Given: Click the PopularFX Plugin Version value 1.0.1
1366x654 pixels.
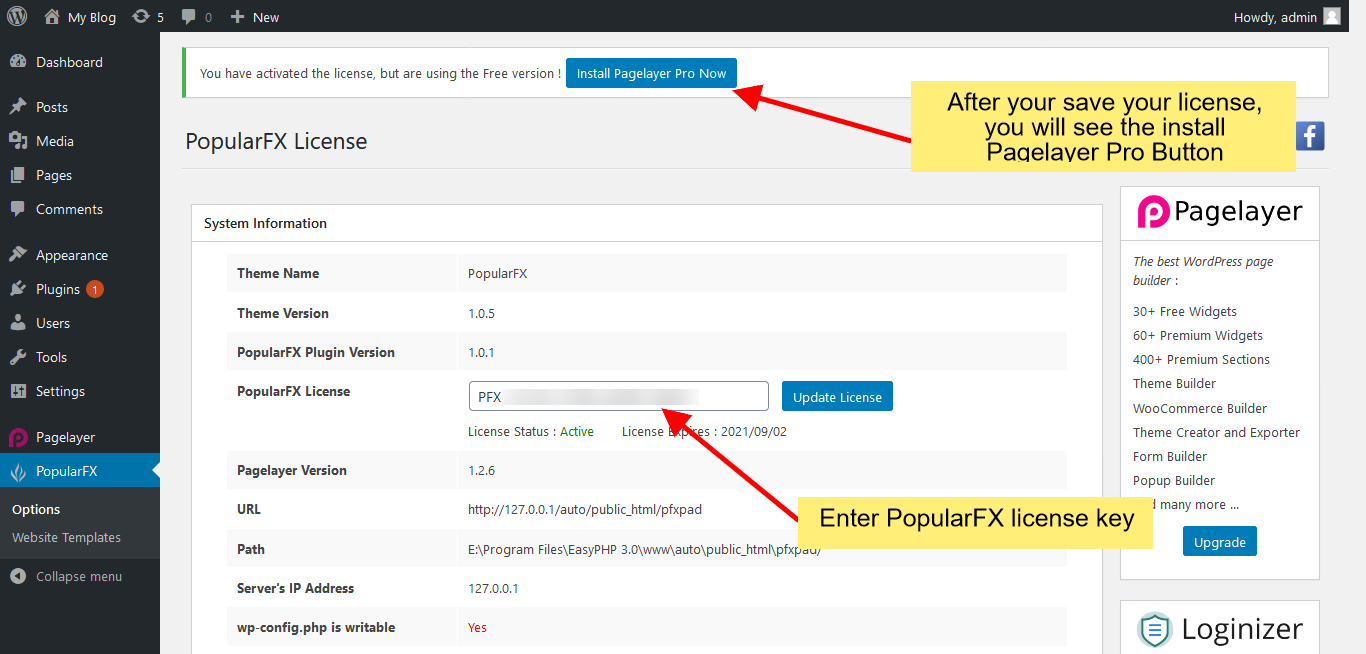Looking at the screenshot, I should click(x=481, y=352).
